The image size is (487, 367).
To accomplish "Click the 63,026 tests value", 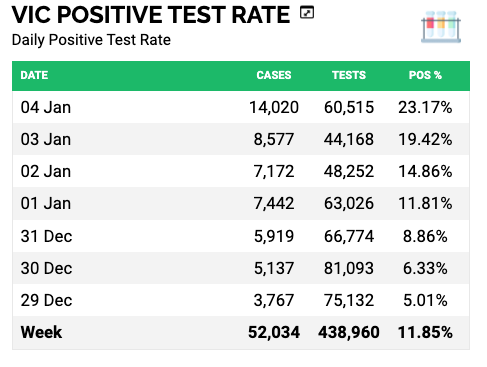I will pyautogui.click(x=349, y=203).
